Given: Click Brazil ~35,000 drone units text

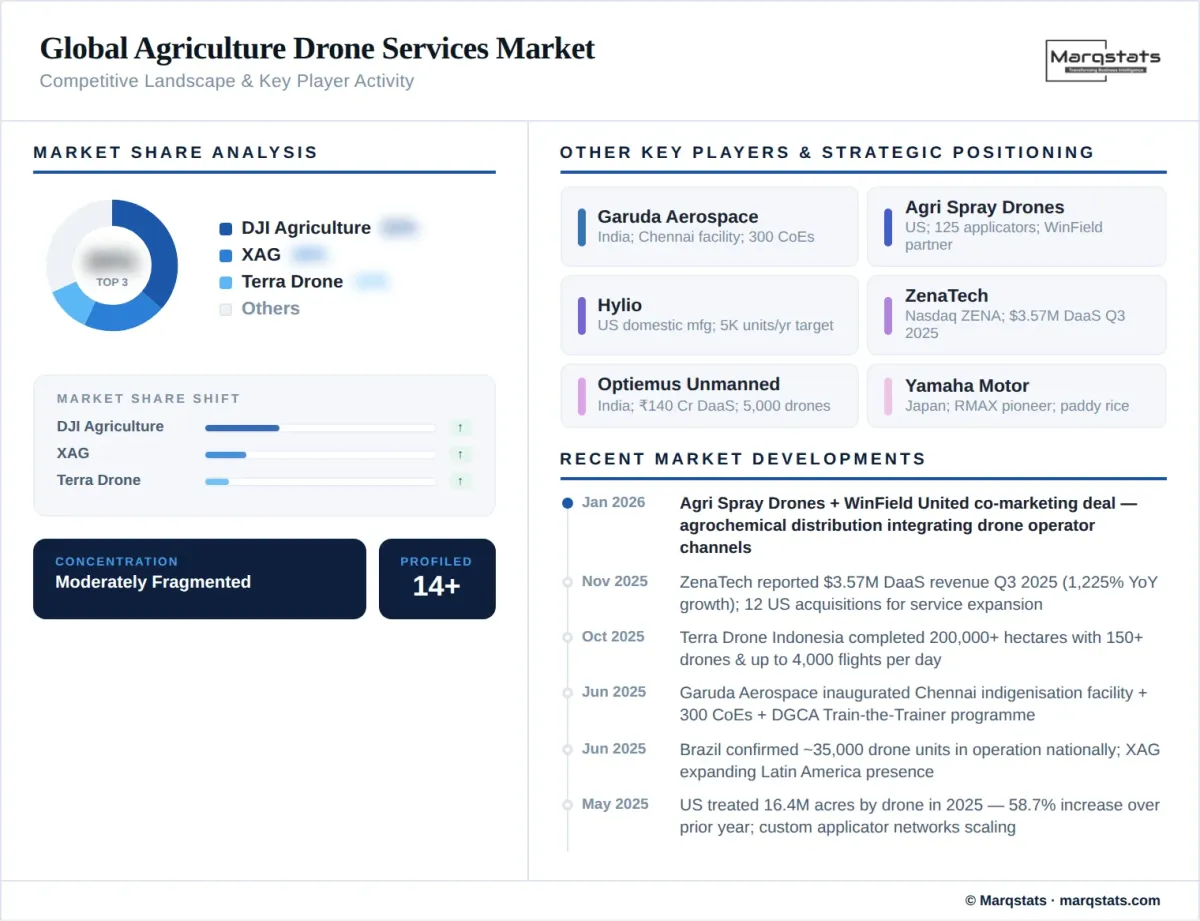Looking at the screenshot, I should click(x=920, y=760).
